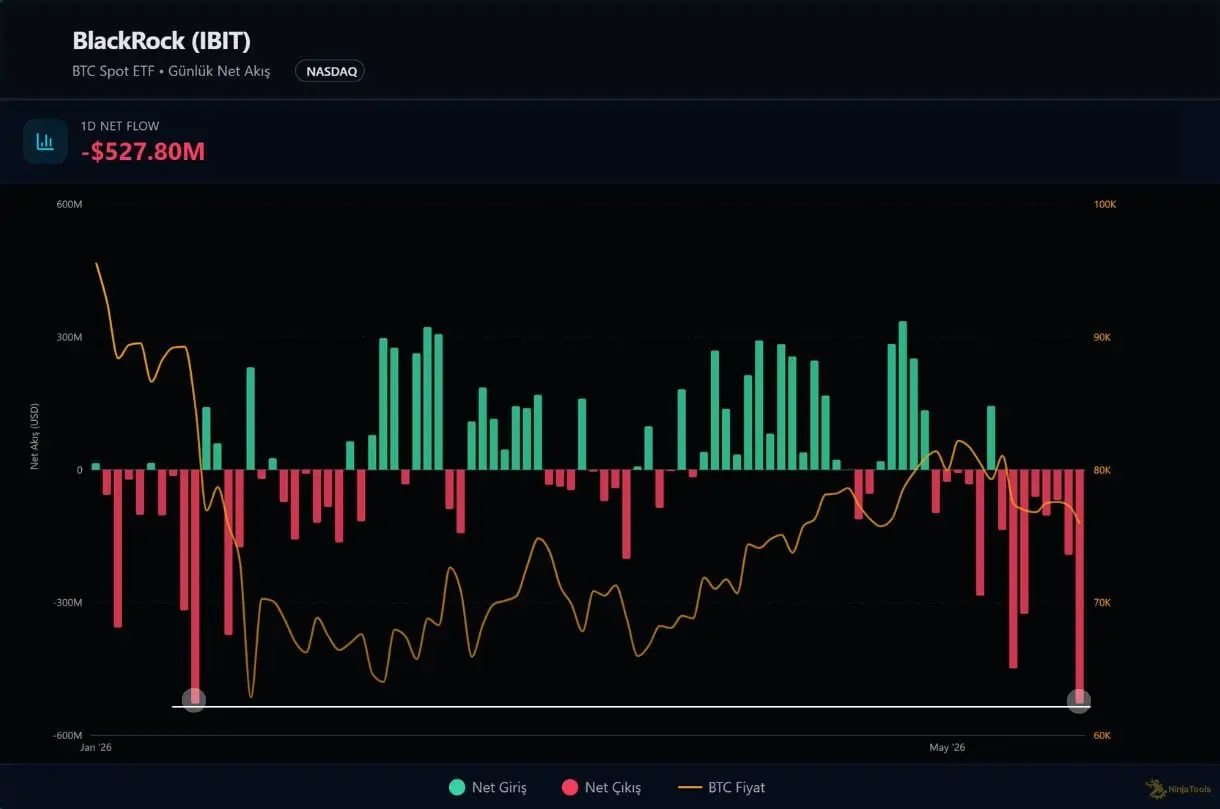Click the 300M left axis label
This screenshot has width=1220, height=809.
(69, 337)
